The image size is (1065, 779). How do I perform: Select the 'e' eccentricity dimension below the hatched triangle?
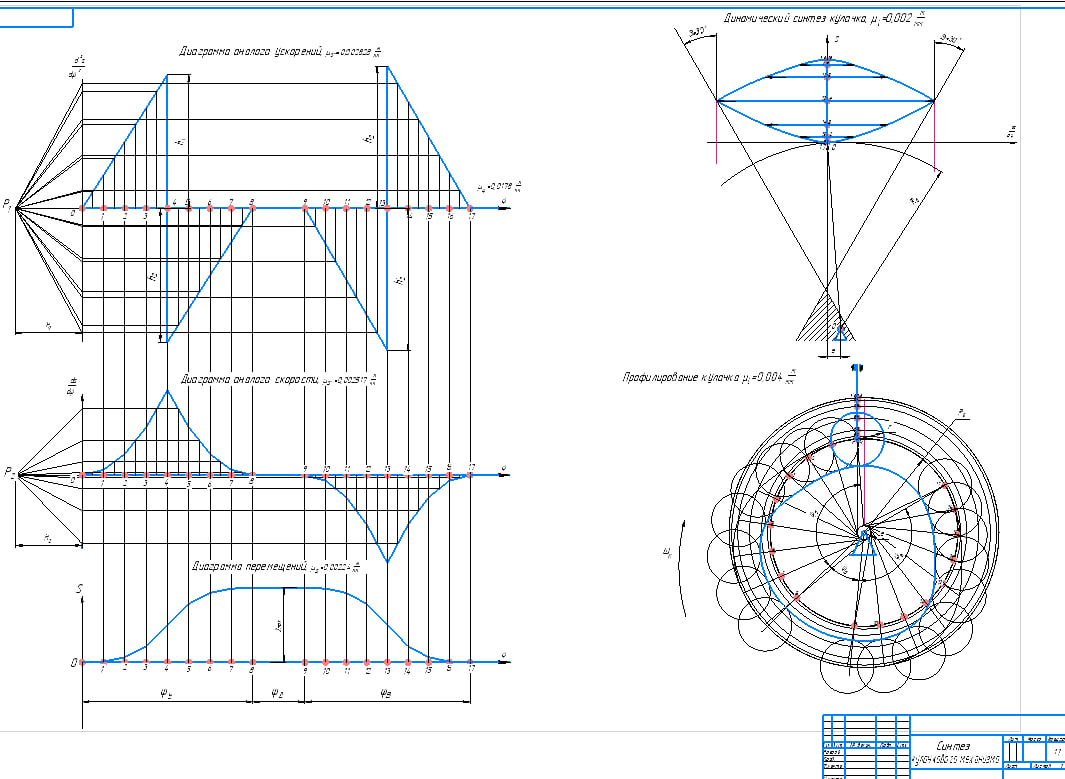834,352
